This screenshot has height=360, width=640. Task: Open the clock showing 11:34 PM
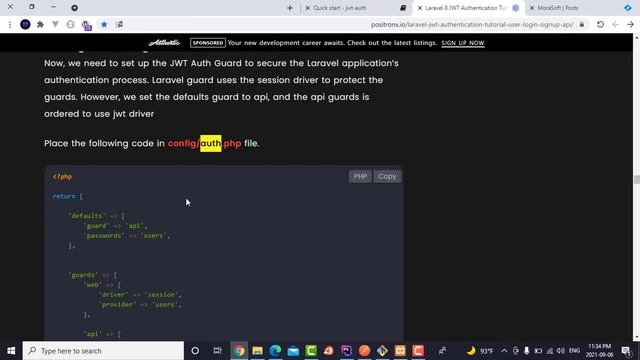point(600,351)
